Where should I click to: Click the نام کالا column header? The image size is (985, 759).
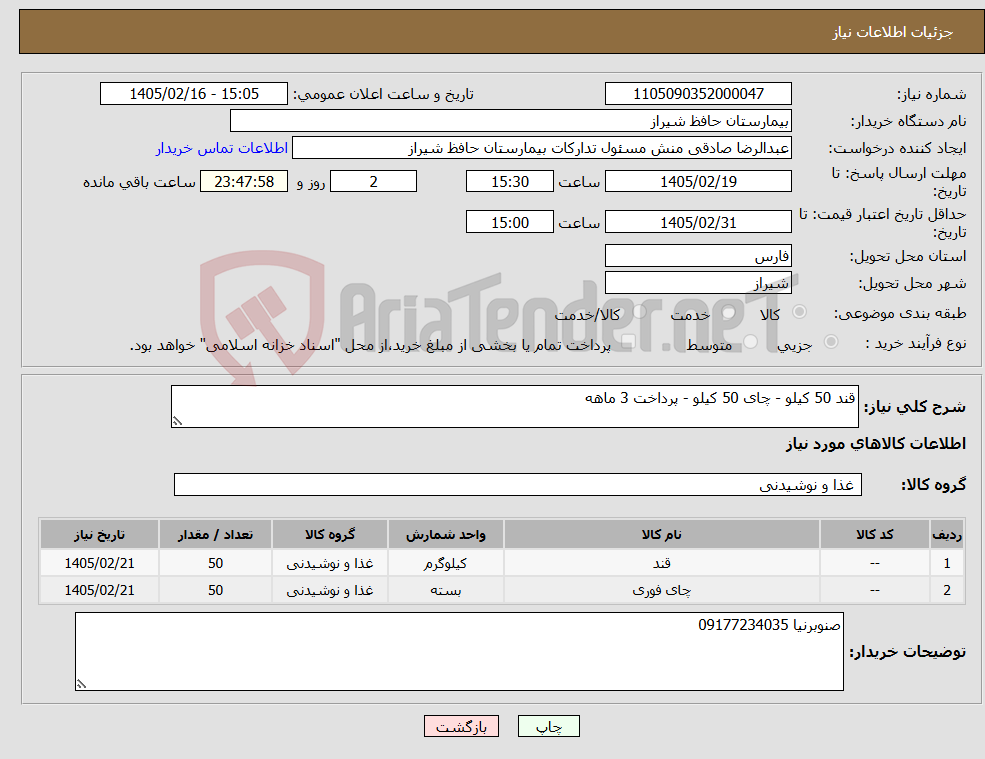(x=661, y=535)
